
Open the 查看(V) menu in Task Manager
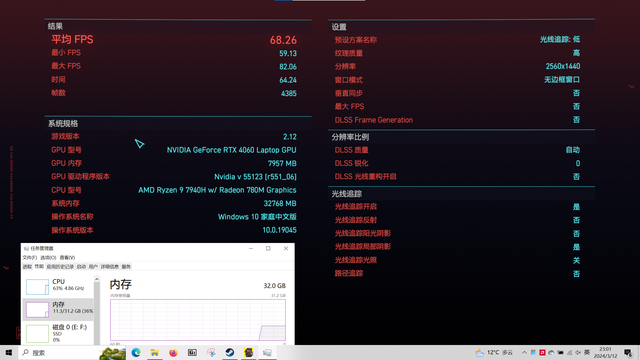pyautogui.click(x=67, y=258)
